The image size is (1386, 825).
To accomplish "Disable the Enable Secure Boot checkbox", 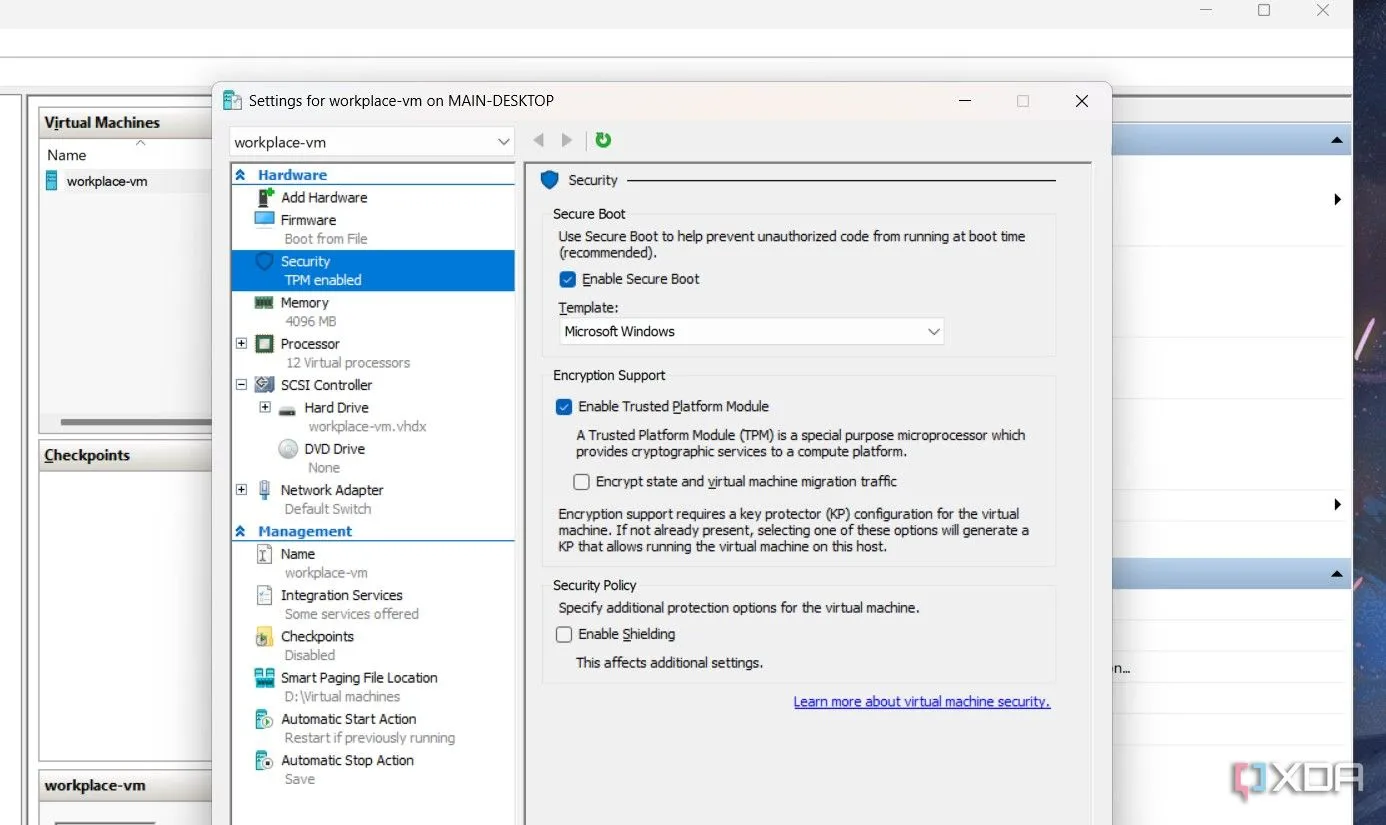I will click(x=567, y=279).
